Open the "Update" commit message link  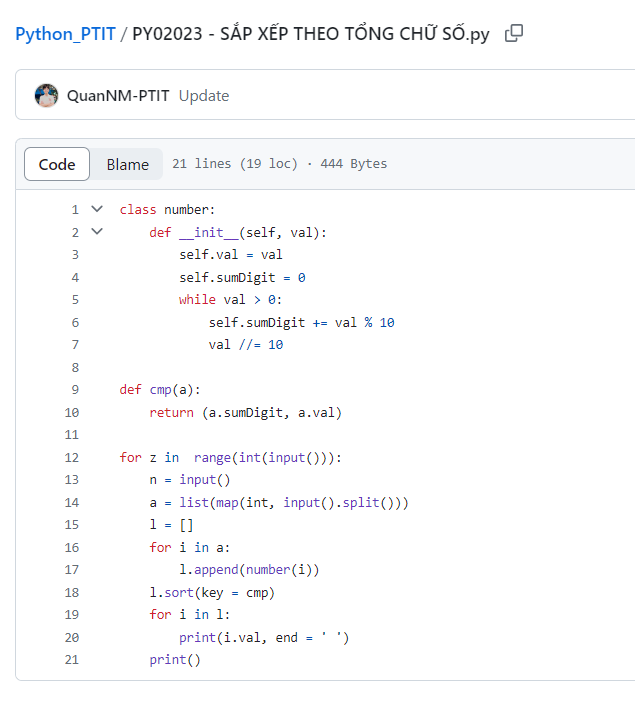[204, 96]
